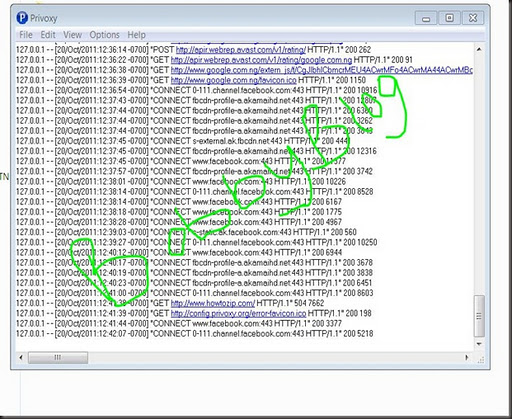Click the vertical scrollbar up arrow

coord(479,49)
